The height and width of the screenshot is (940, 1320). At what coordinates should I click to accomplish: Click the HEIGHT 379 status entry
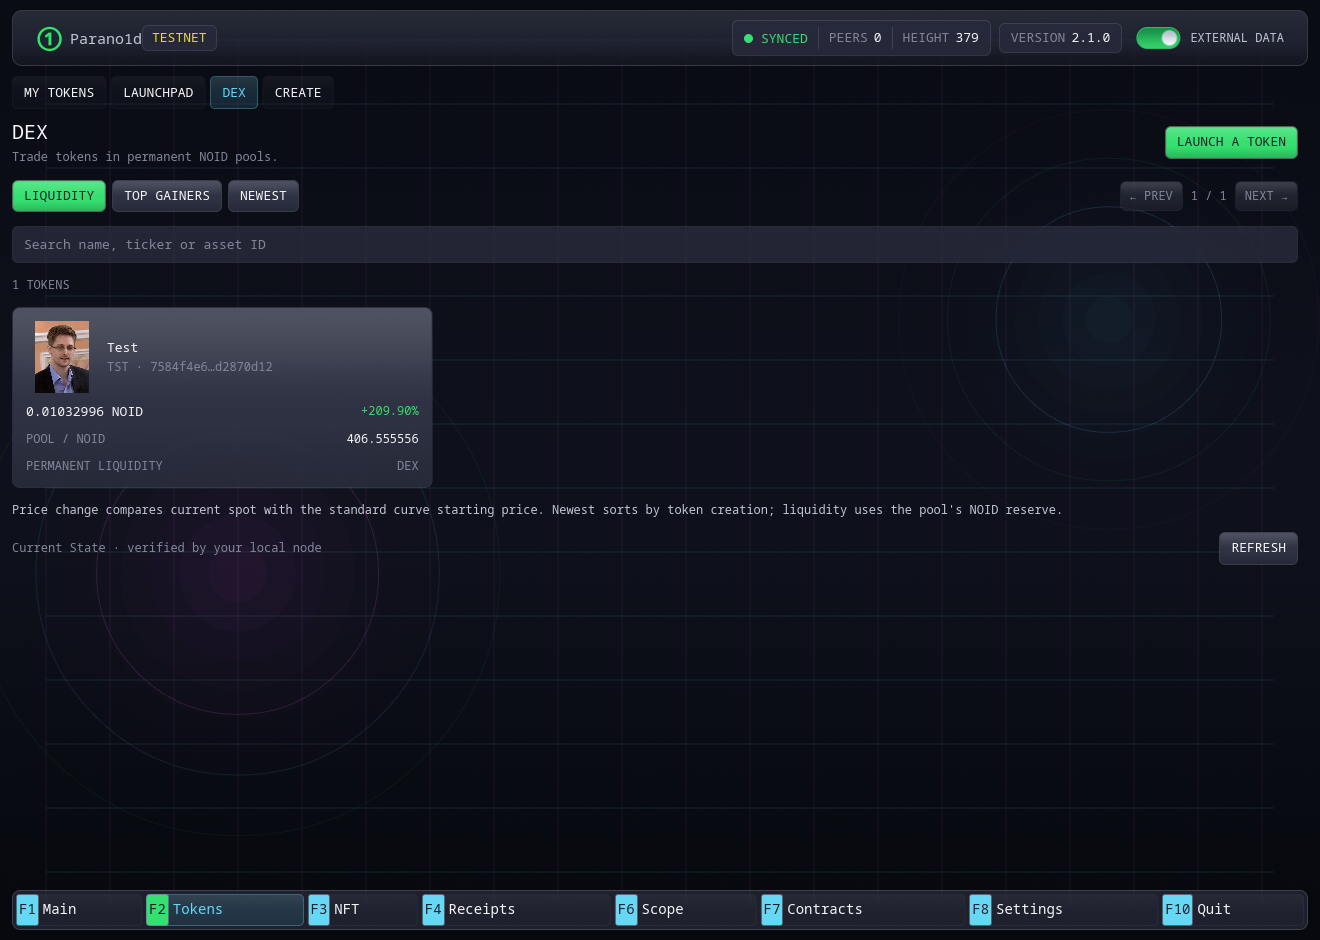point(940,38)
